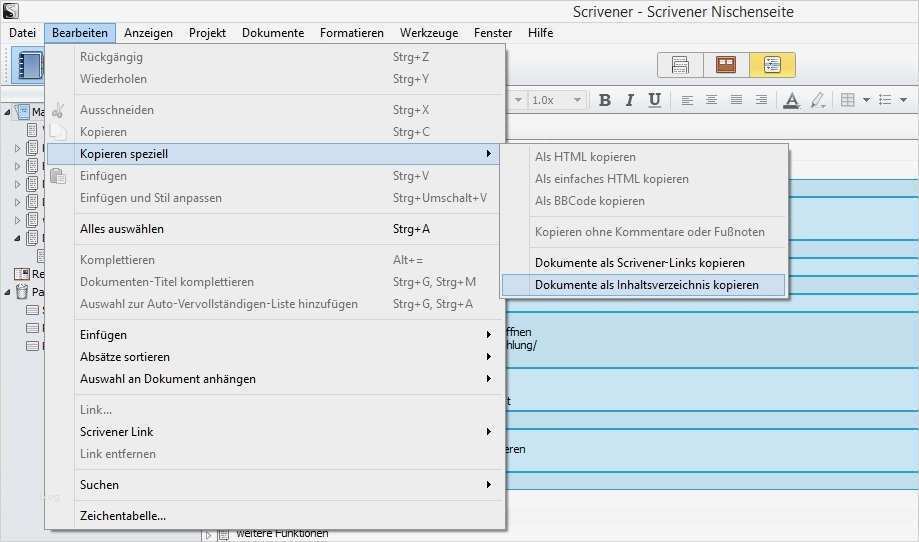The width and height of the screenshot is (919, 542).
Task: Switch to Scrivenings document view
Action: (x=681, y=65)
